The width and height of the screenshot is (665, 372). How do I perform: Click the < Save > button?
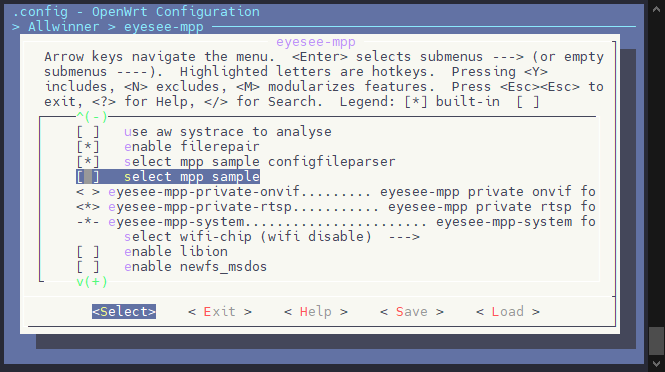pos(412,312)
